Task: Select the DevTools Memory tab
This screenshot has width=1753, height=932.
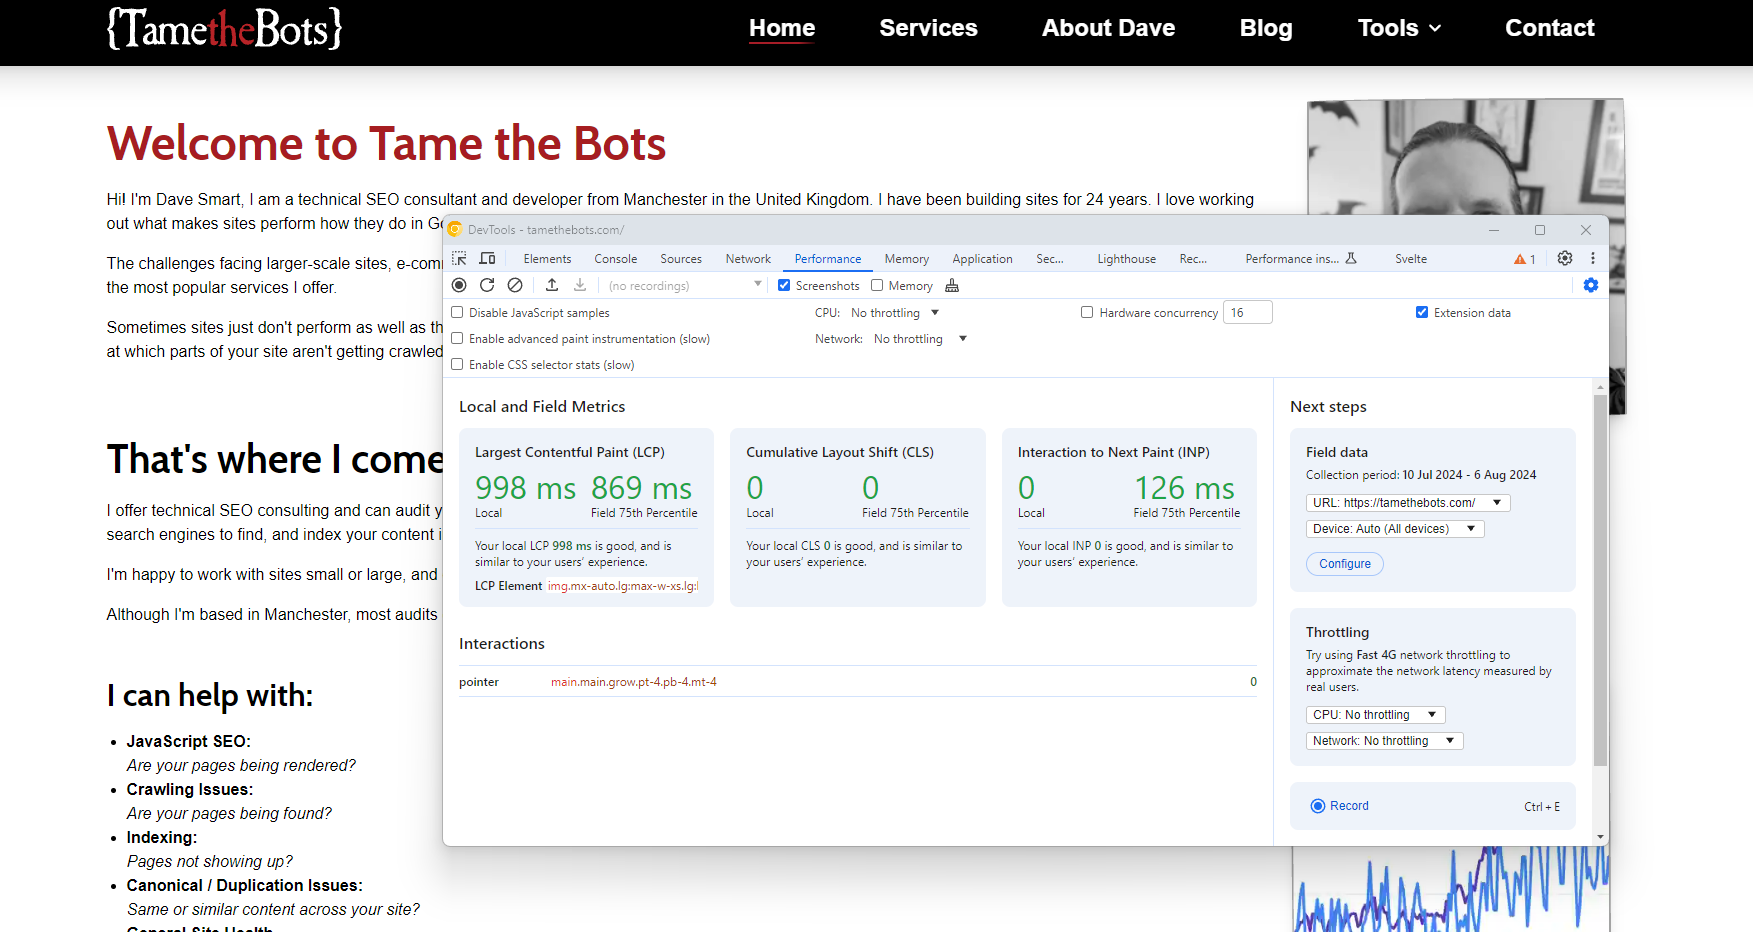Action: click(x=907, y=259)
